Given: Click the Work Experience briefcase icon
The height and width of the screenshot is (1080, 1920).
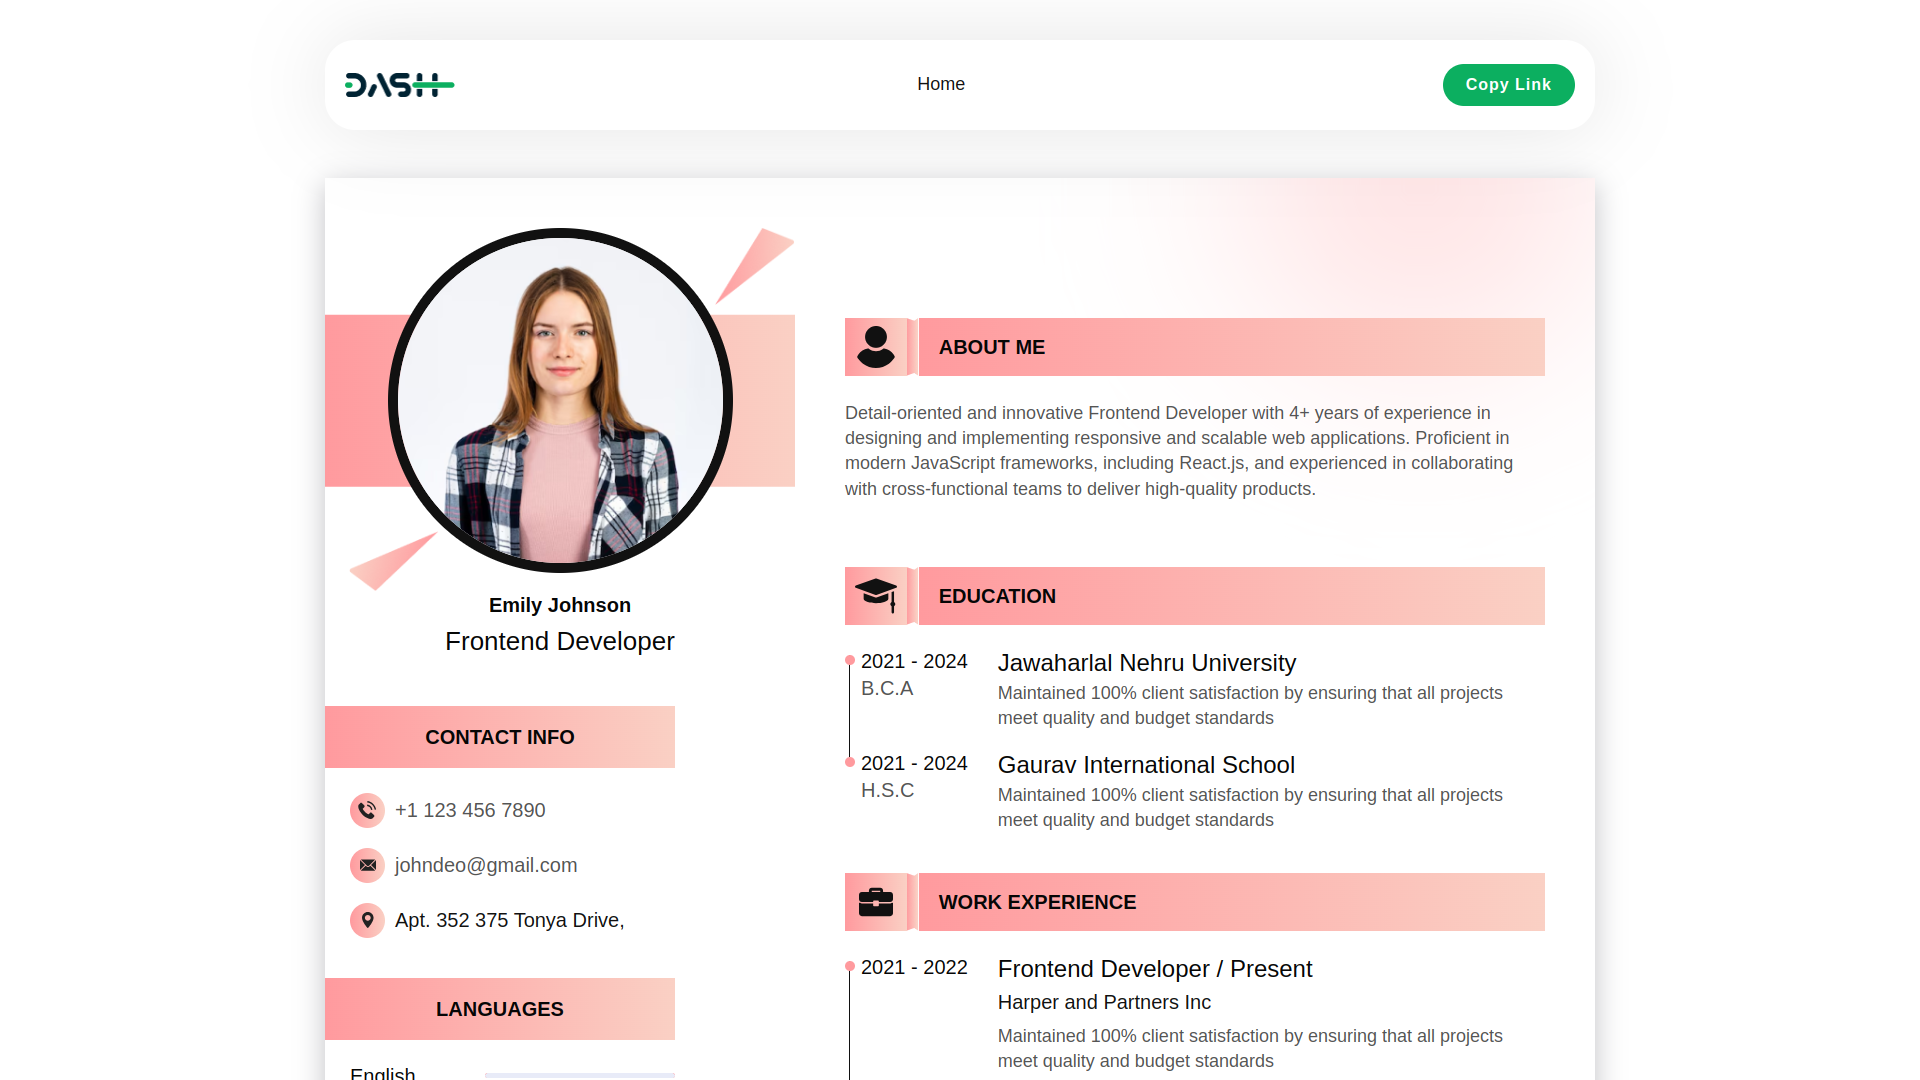Looking at the screenshot, I should click(876, 902).
